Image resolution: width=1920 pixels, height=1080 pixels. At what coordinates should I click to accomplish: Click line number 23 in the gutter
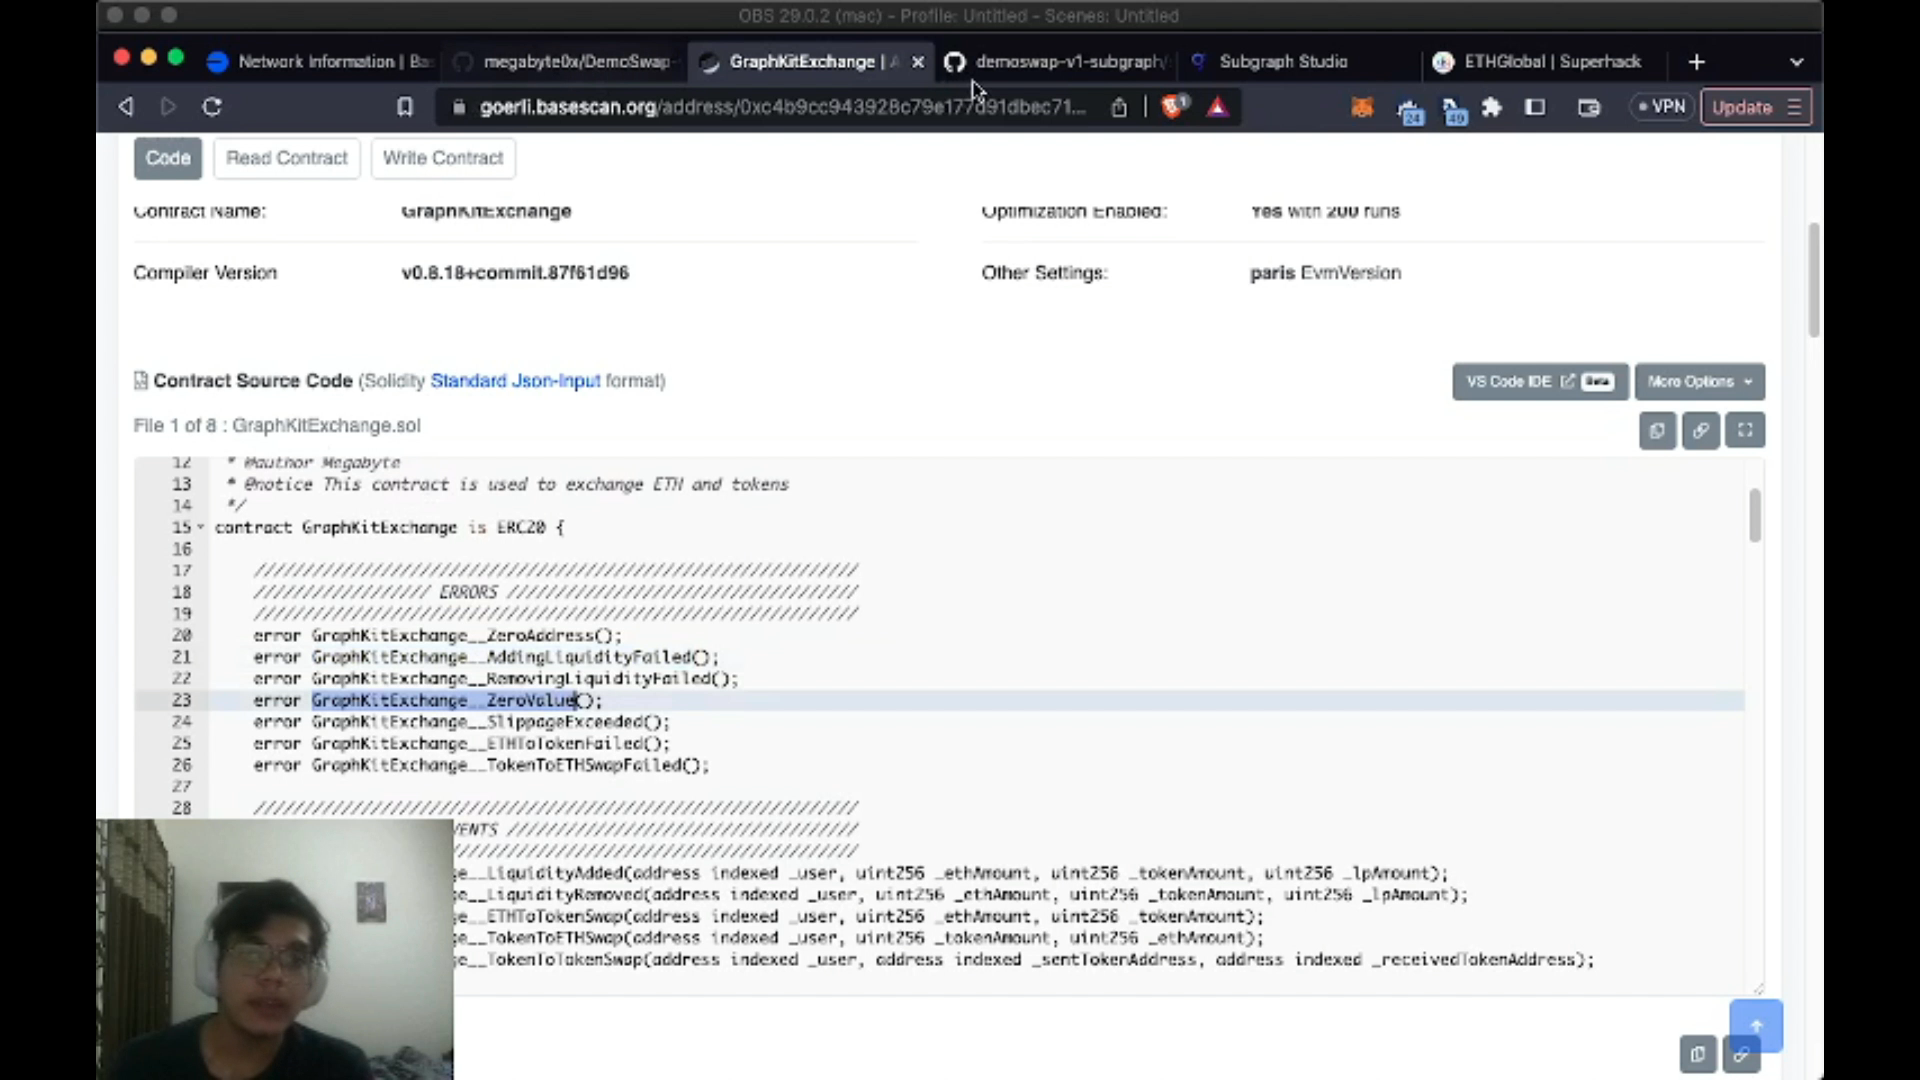click(182, 701)
